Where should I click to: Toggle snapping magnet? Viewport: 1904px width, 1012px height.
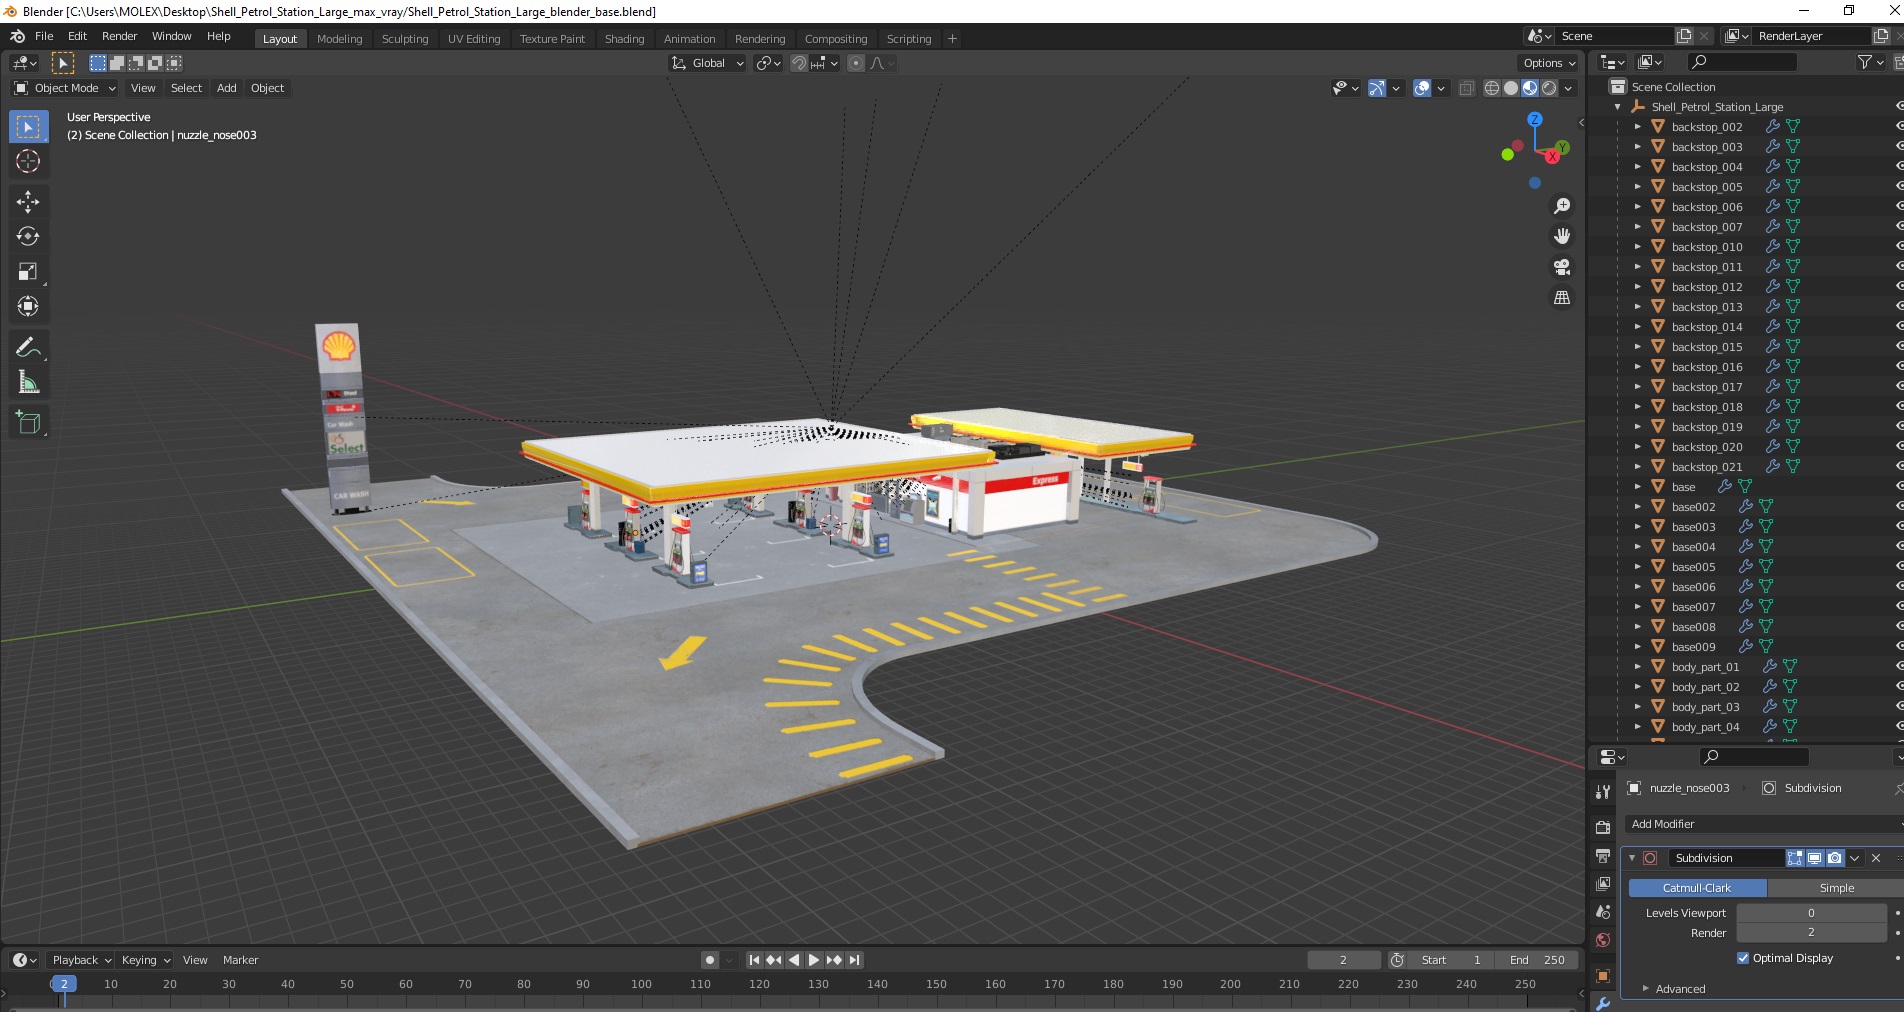(x=798, y=63)
